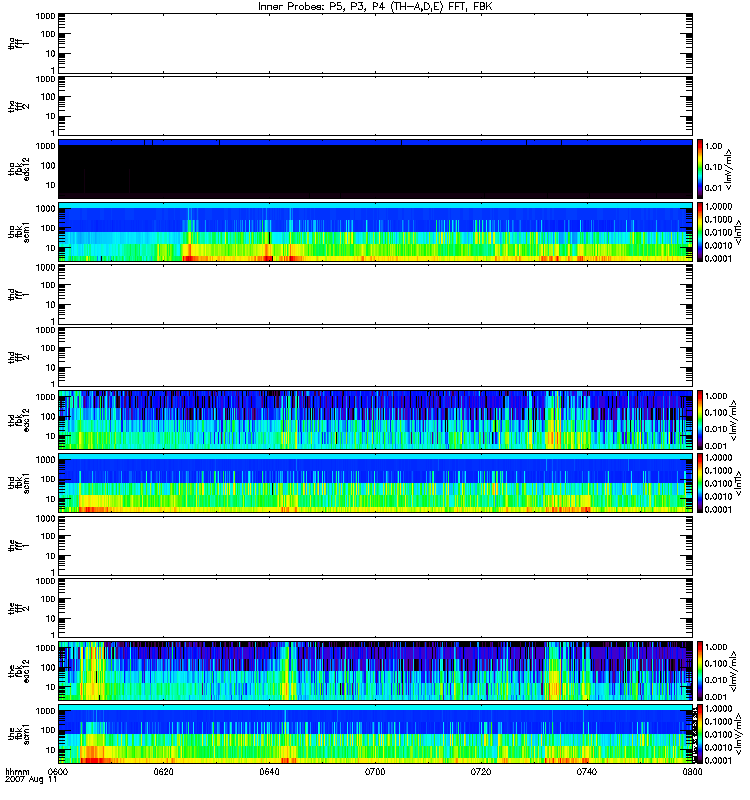Click the tha fbk scm1 color bar
Image resolution: width=750 pixels, height=800 pixels.
(700, 232)
